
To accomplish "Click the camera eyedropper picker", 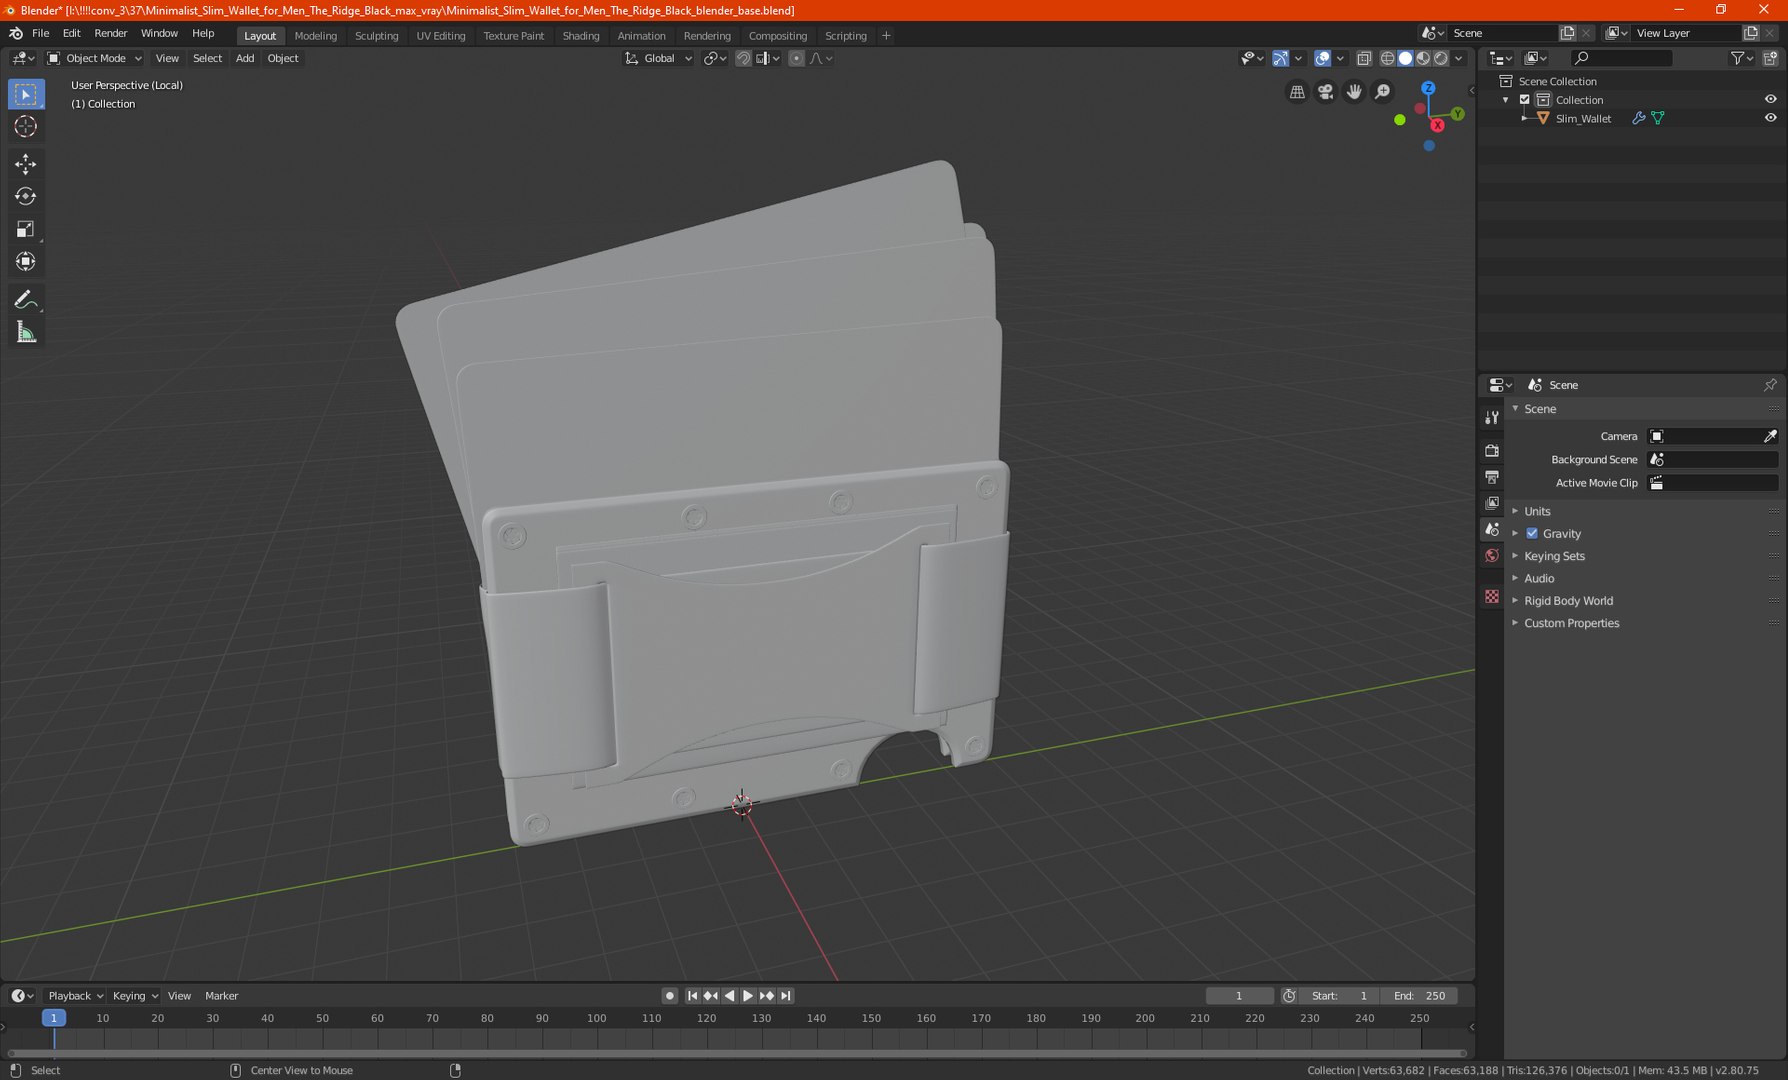I will [x=1770, y=436].
